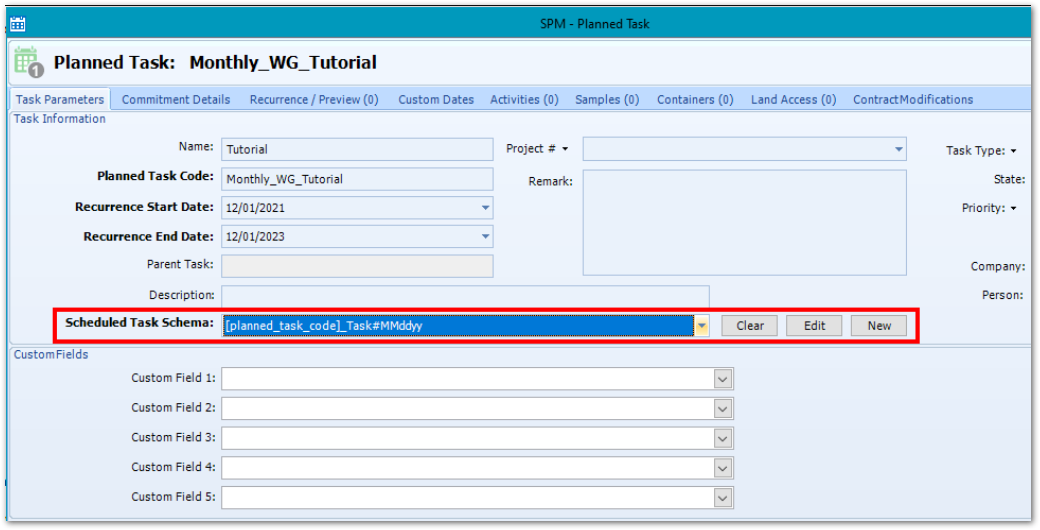The image size is (1040, 530).
Task: Open the Commitment Details tab
Action: tap(176, 99)
